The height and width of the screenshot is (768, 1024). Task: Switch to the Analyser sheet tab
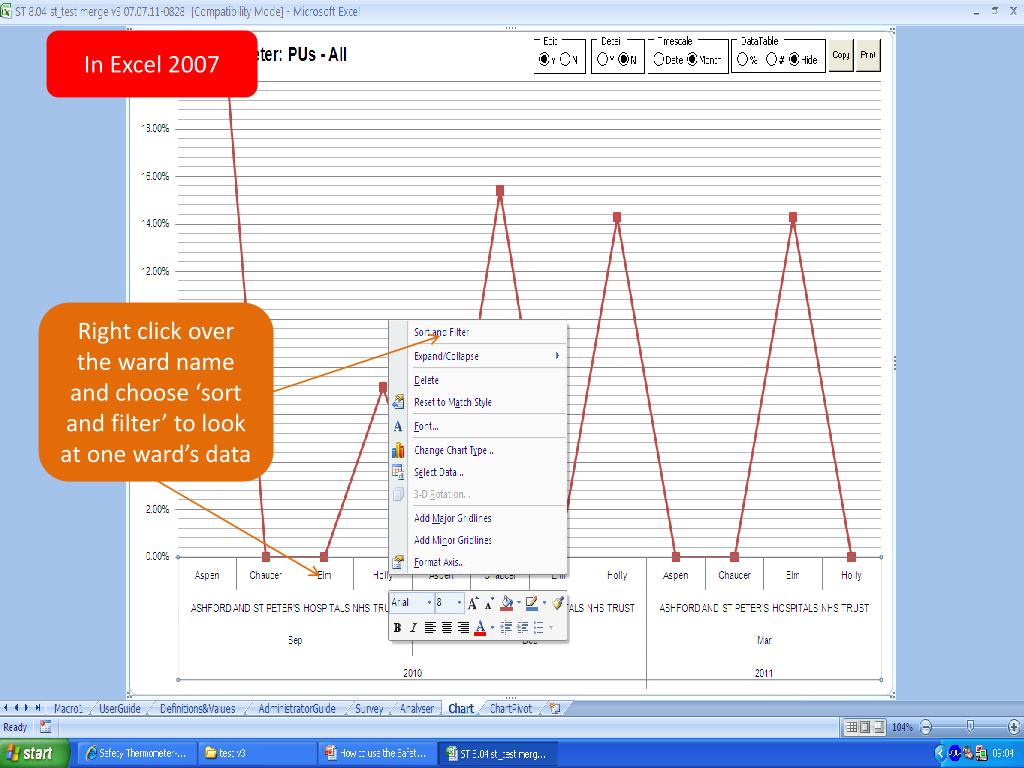417,709
